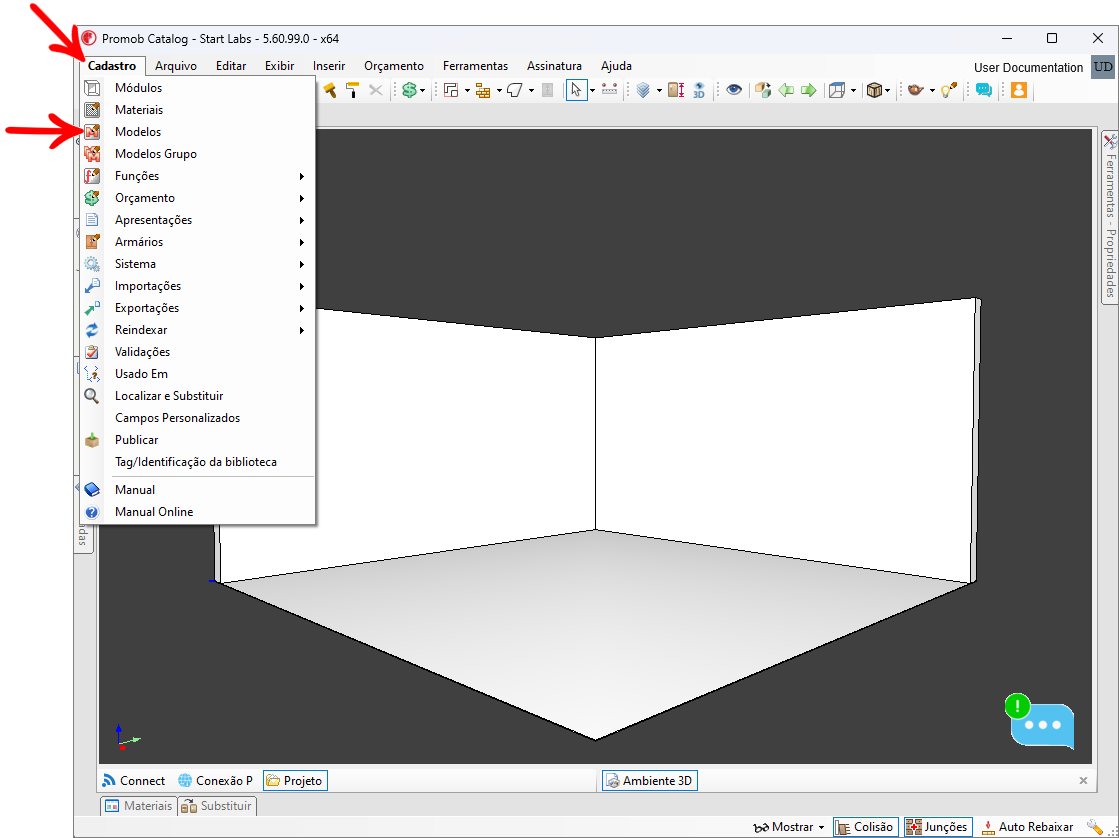Open the floating chat widget with notification
Image resolution: width=1119 pixels, height=838 pixels.
coord(1041,723)
